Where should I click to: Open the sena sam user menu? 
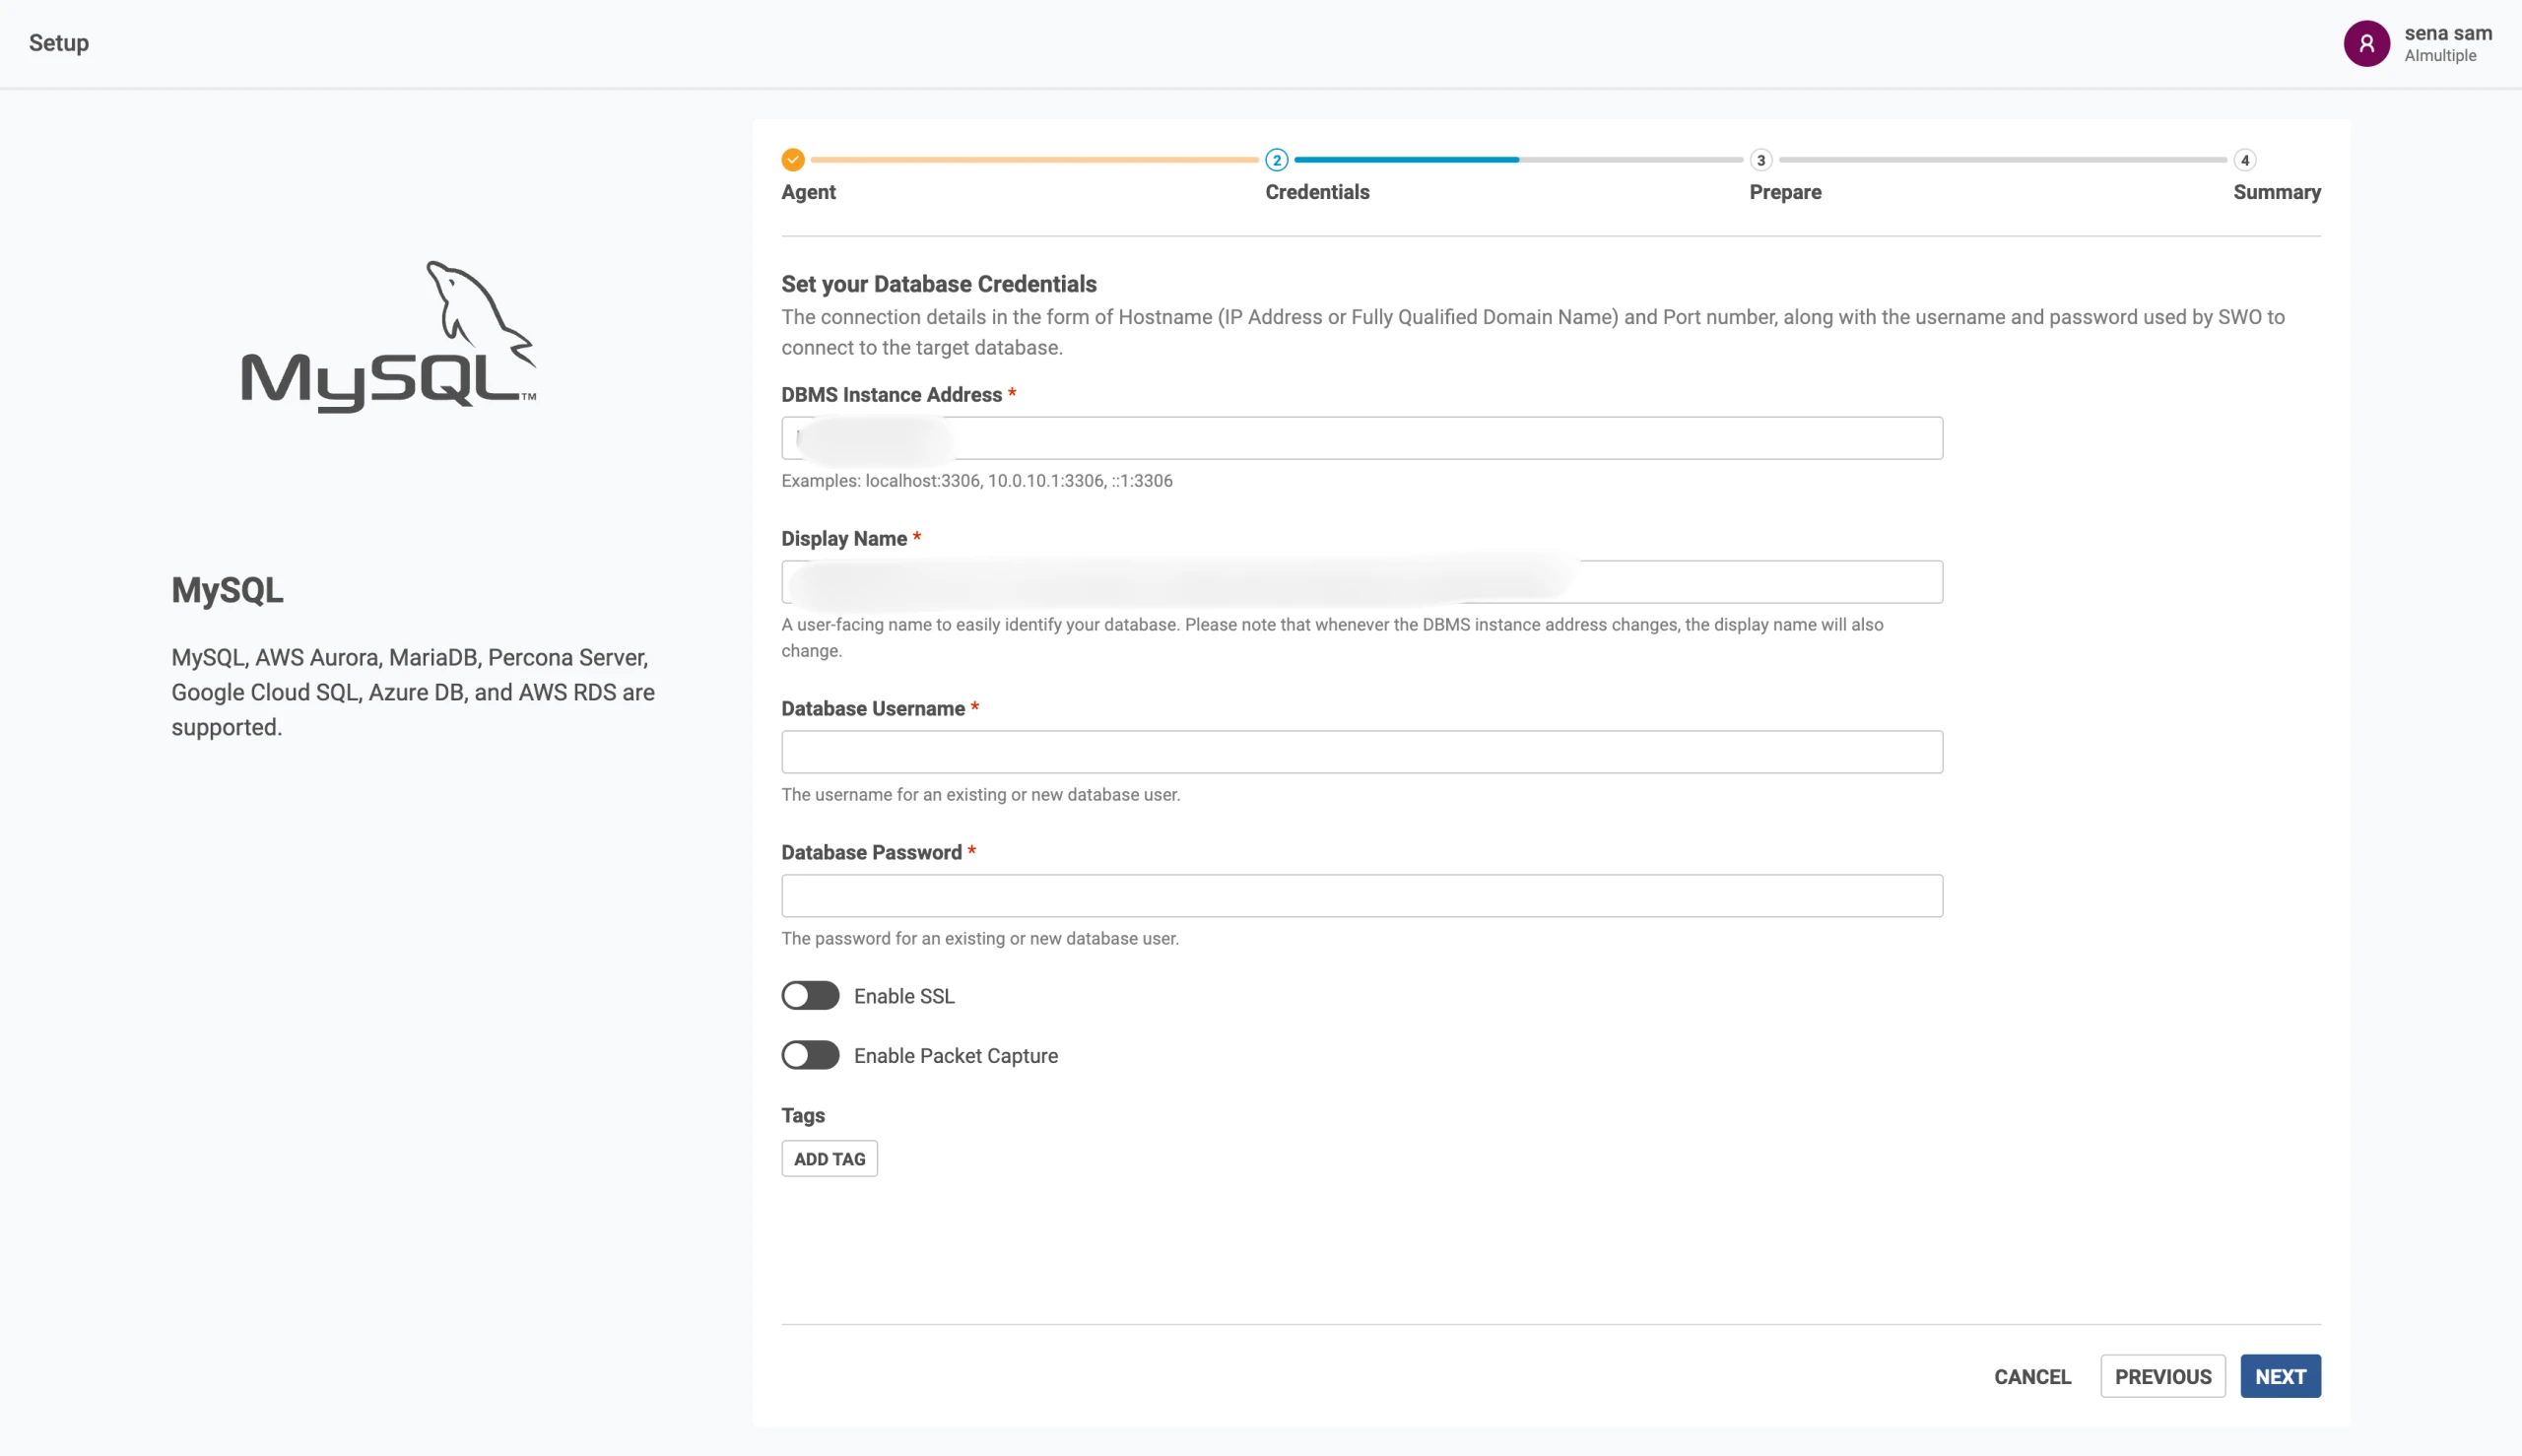click(2418, 43)
